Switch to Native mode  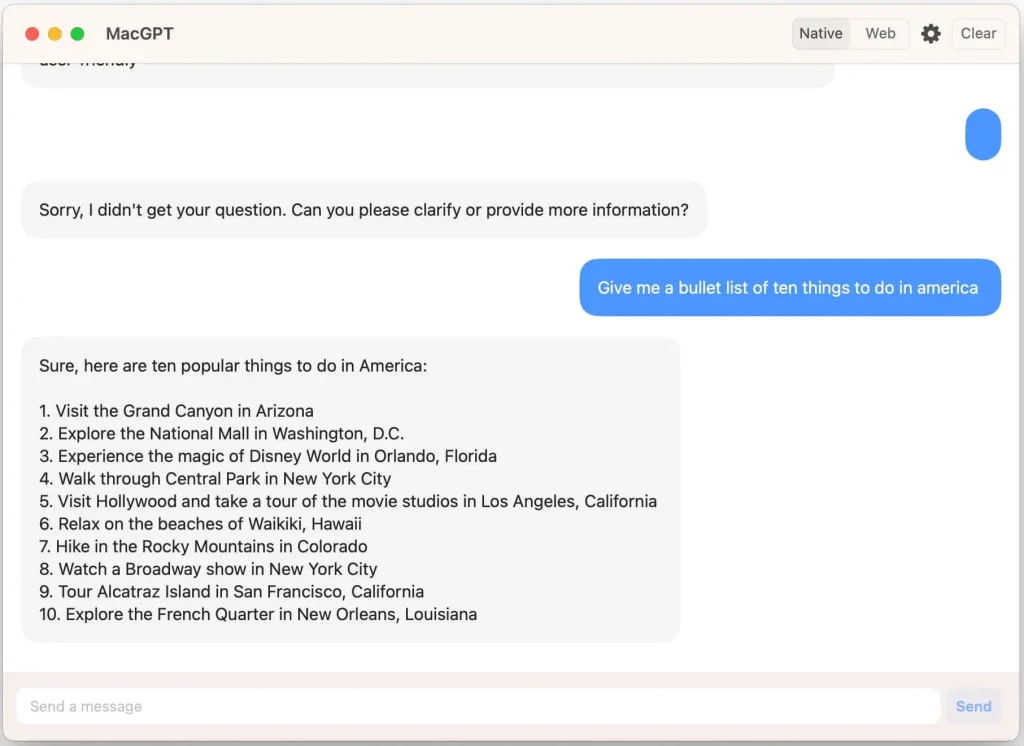click(x=820, y=34)
